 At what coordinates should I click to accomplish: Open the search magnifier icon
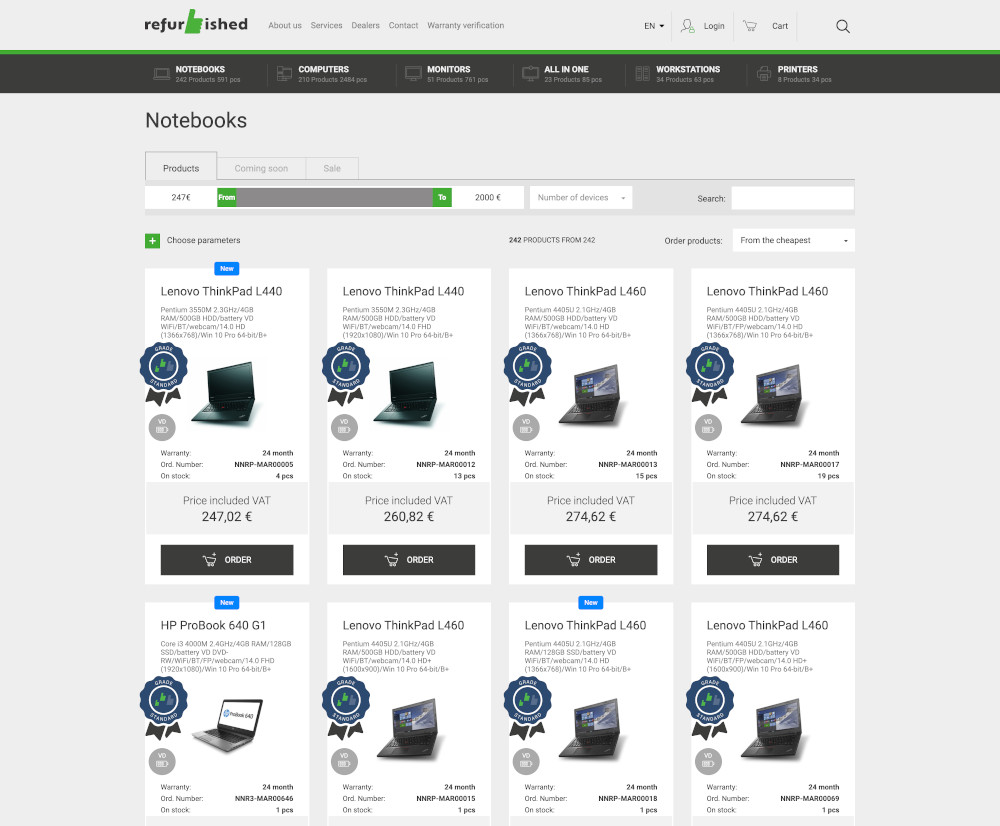[x=842, y=26]
